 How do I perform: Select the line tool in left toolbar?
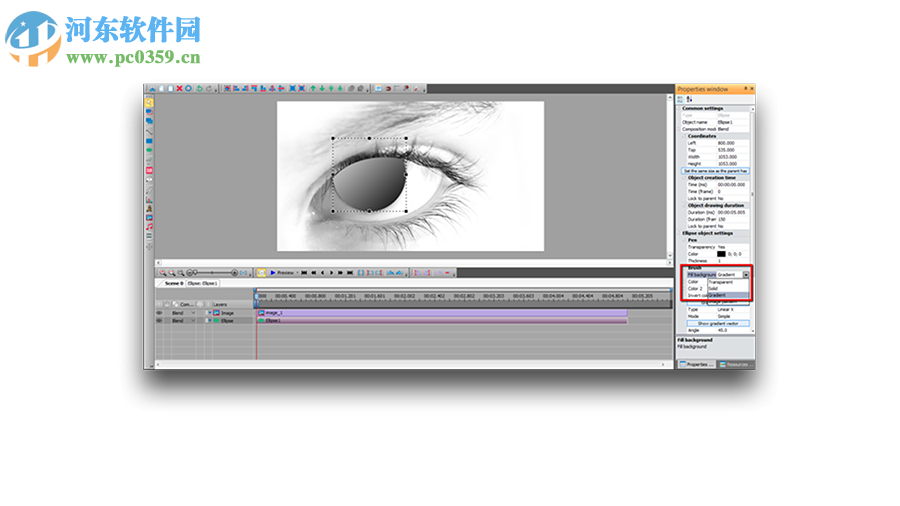[x=149, y=131]
